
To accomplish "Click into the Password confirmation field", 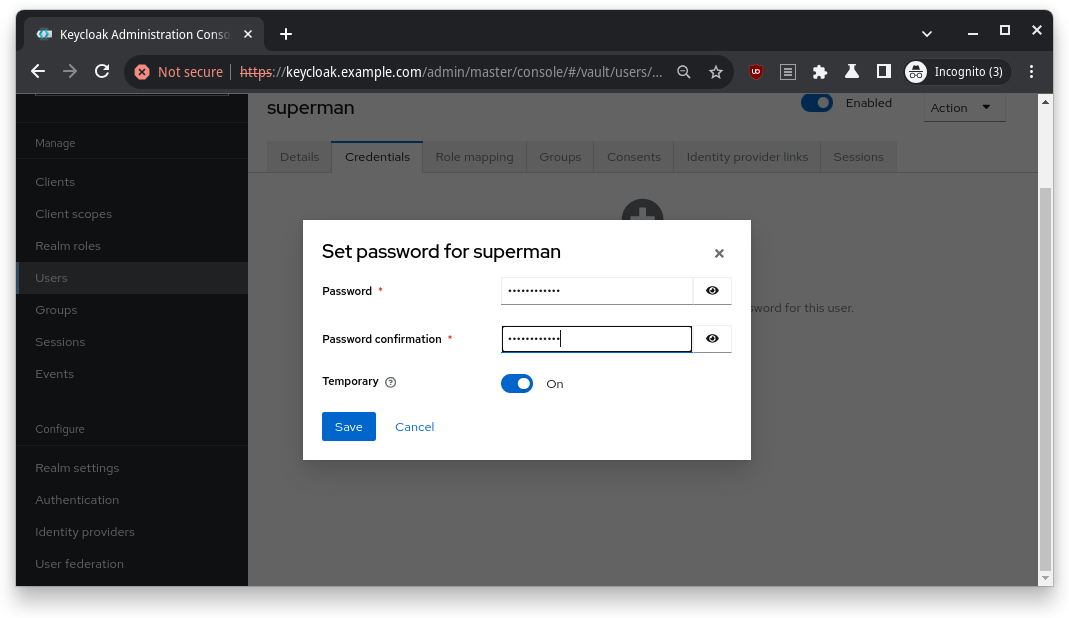I will (597, 339).
